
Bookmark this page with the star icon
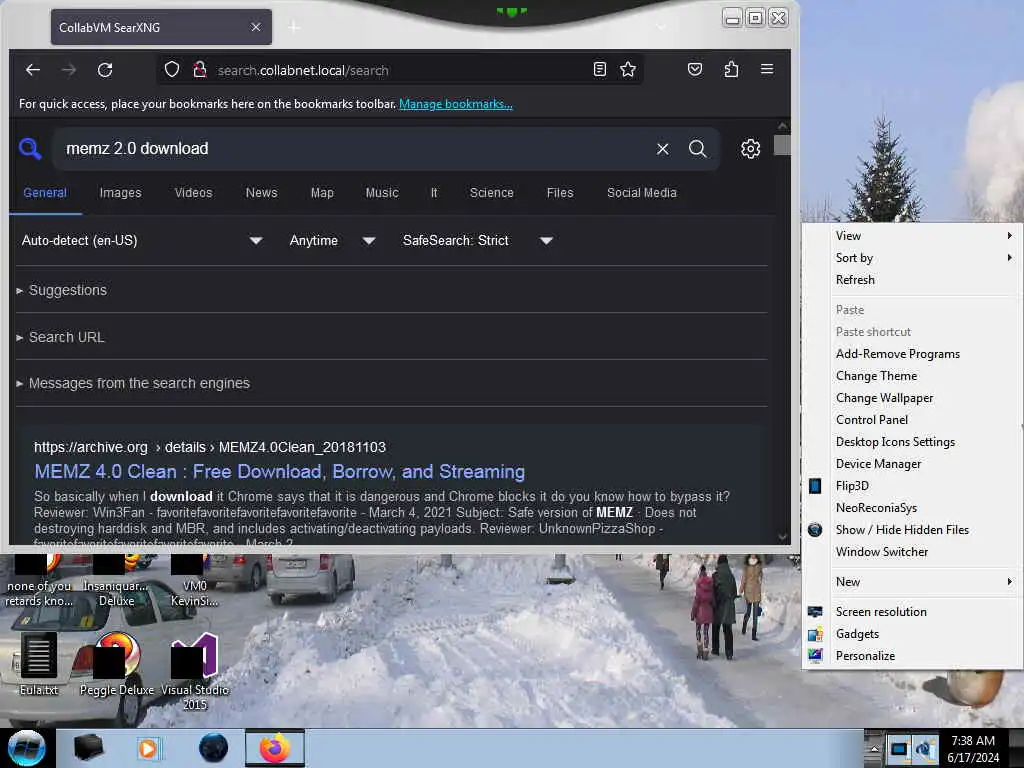click(x=628, y=69)
